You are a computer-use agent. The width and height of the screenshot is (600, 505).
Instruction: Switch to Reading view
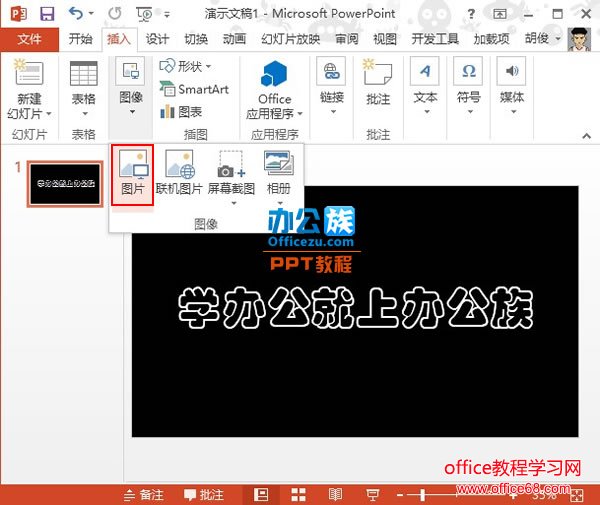(x=335, y=495)
